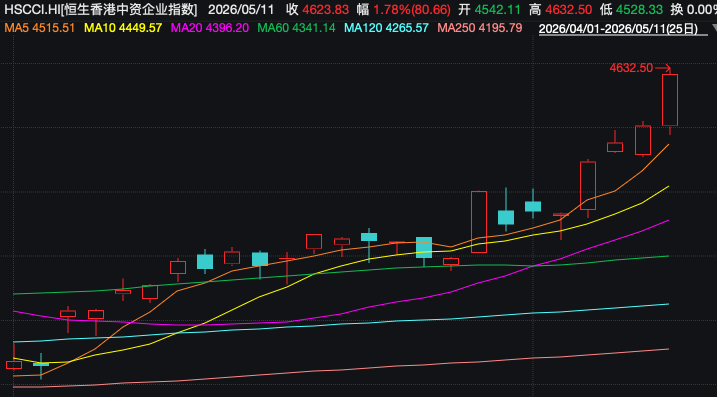
Task: Click the 4632.50 high price marker
Action: pyautogui.click(x=631, y=68)
